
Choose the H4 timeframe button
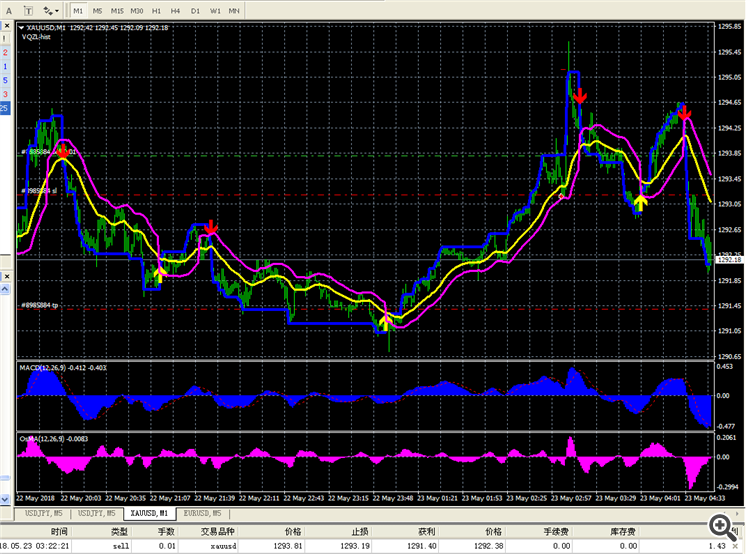[x=176, y=10]
